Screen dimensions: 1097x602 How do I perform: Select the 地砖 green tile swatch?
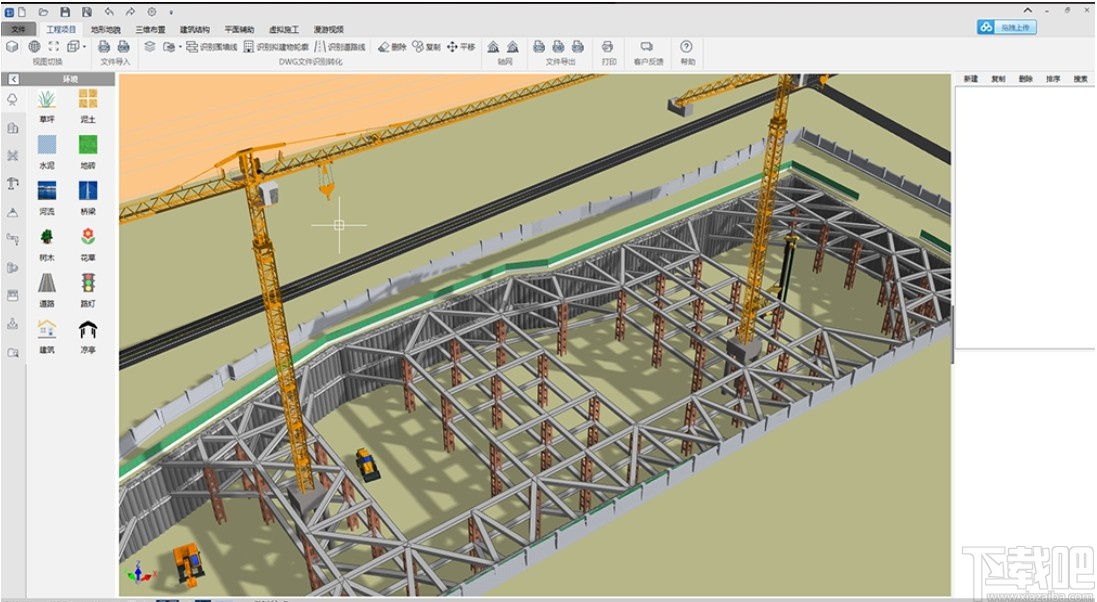click(88, 145)
